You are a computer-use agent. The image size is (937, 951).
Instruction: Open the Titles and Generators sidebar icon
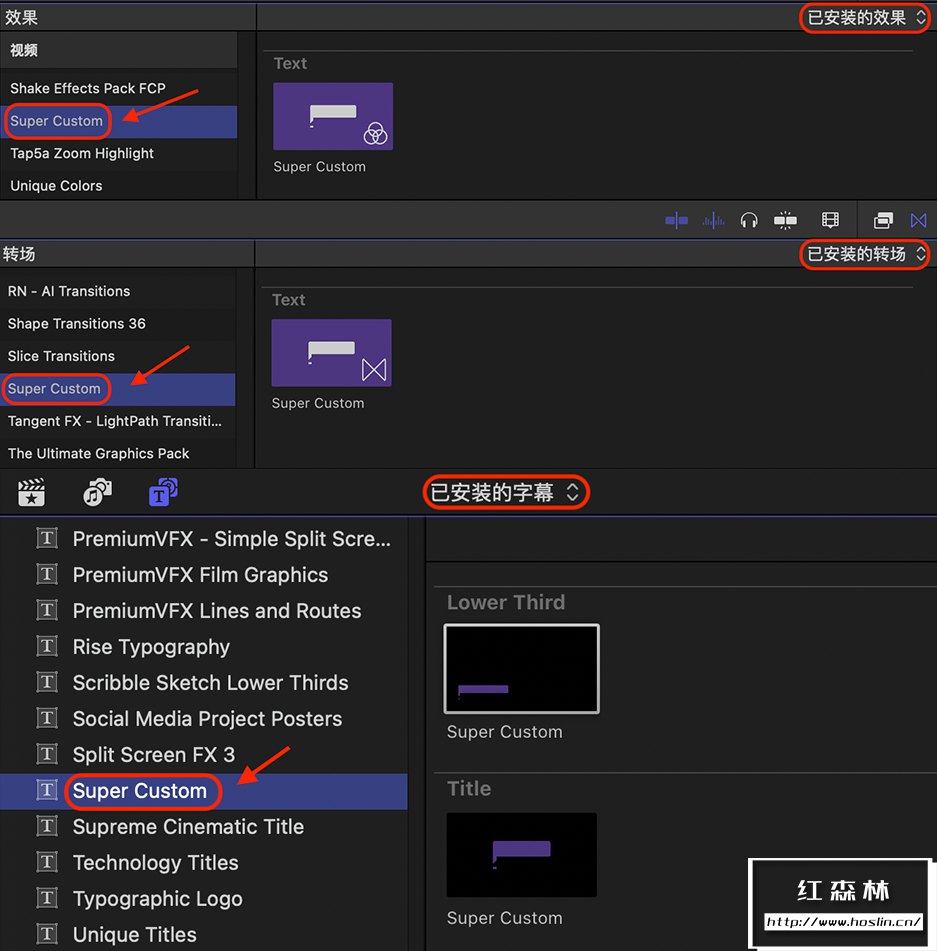(x=163, y=492)
